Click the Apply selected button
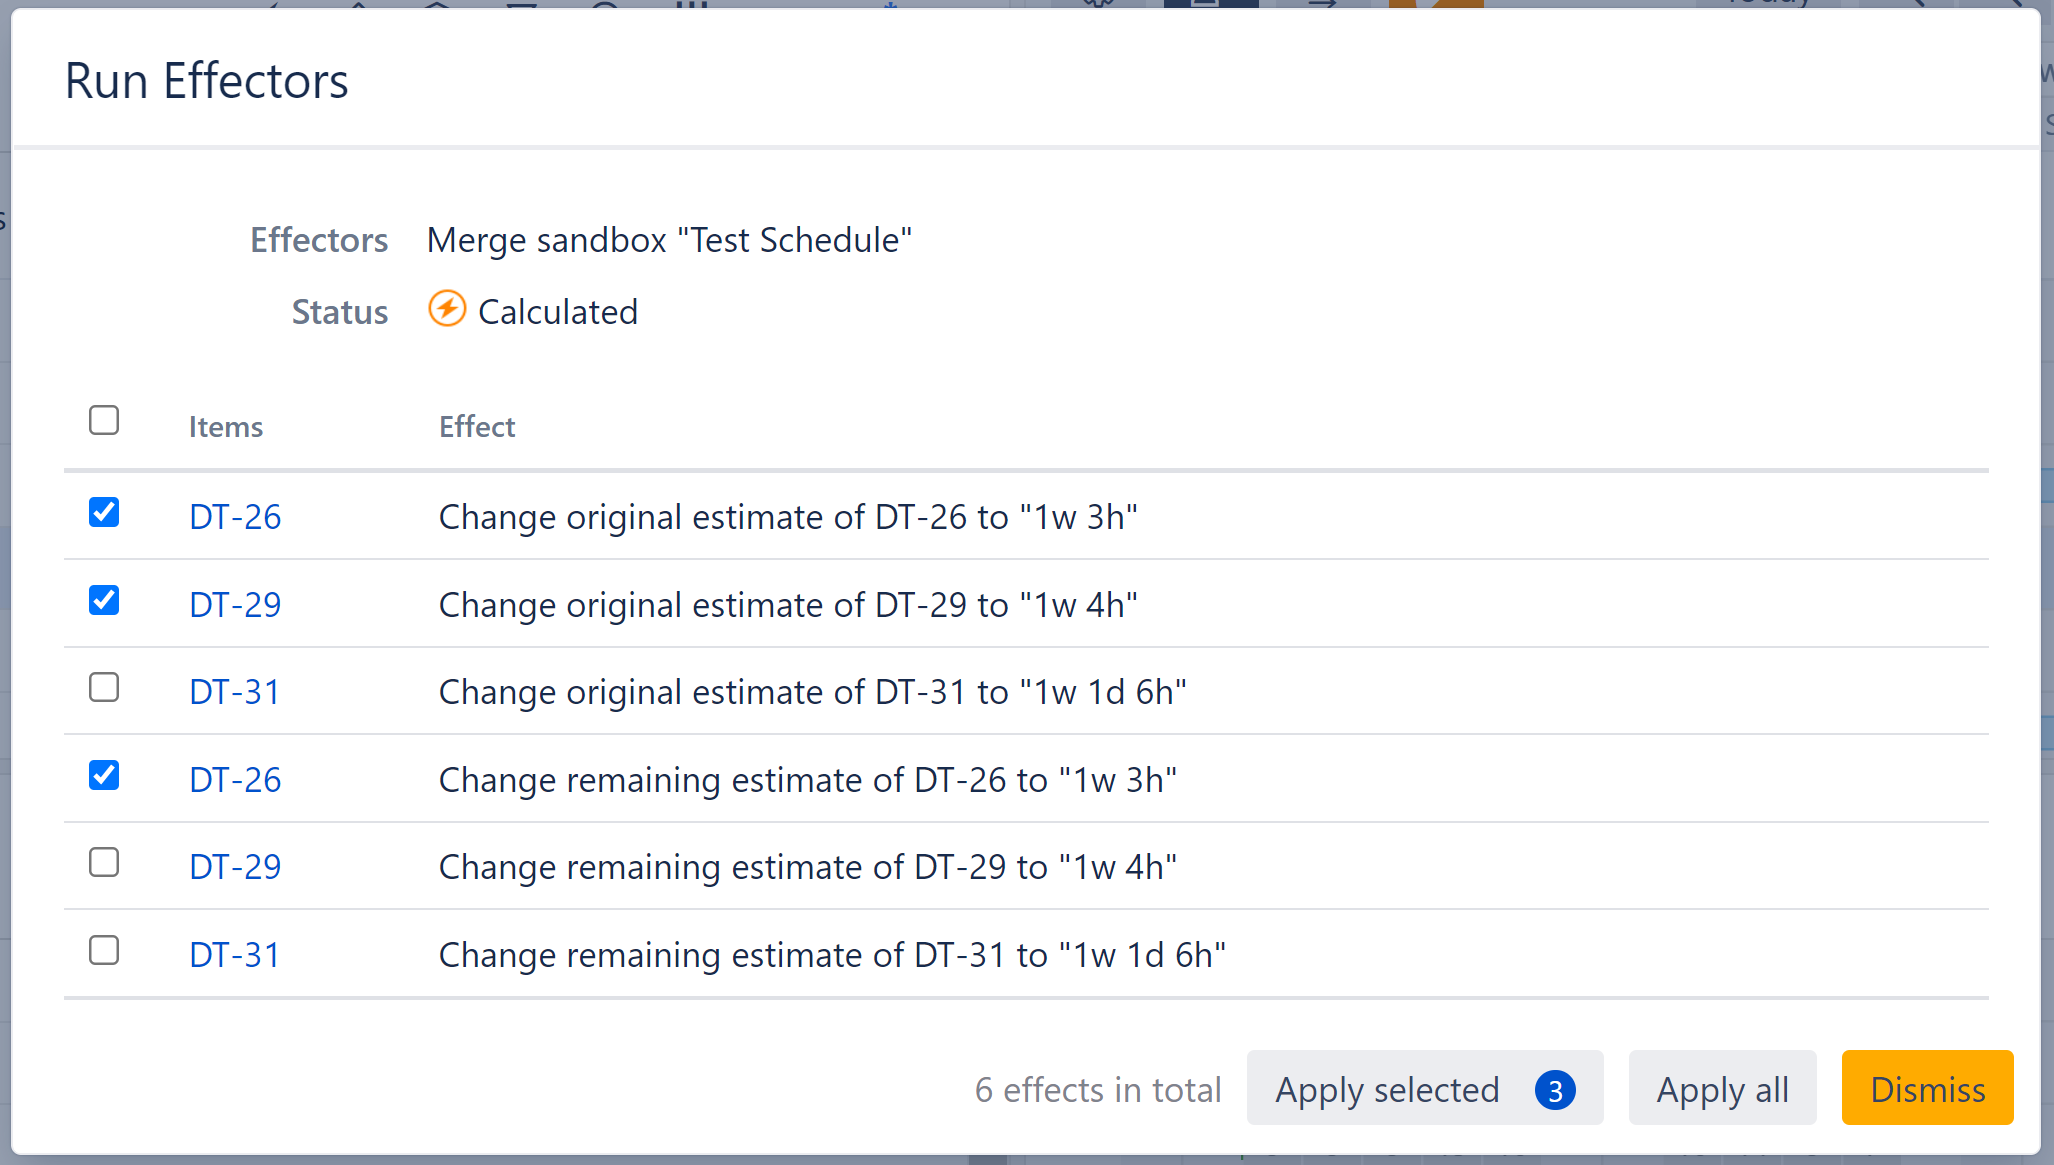Screen dimensions: 2054x1165 coord(1400,1089)
